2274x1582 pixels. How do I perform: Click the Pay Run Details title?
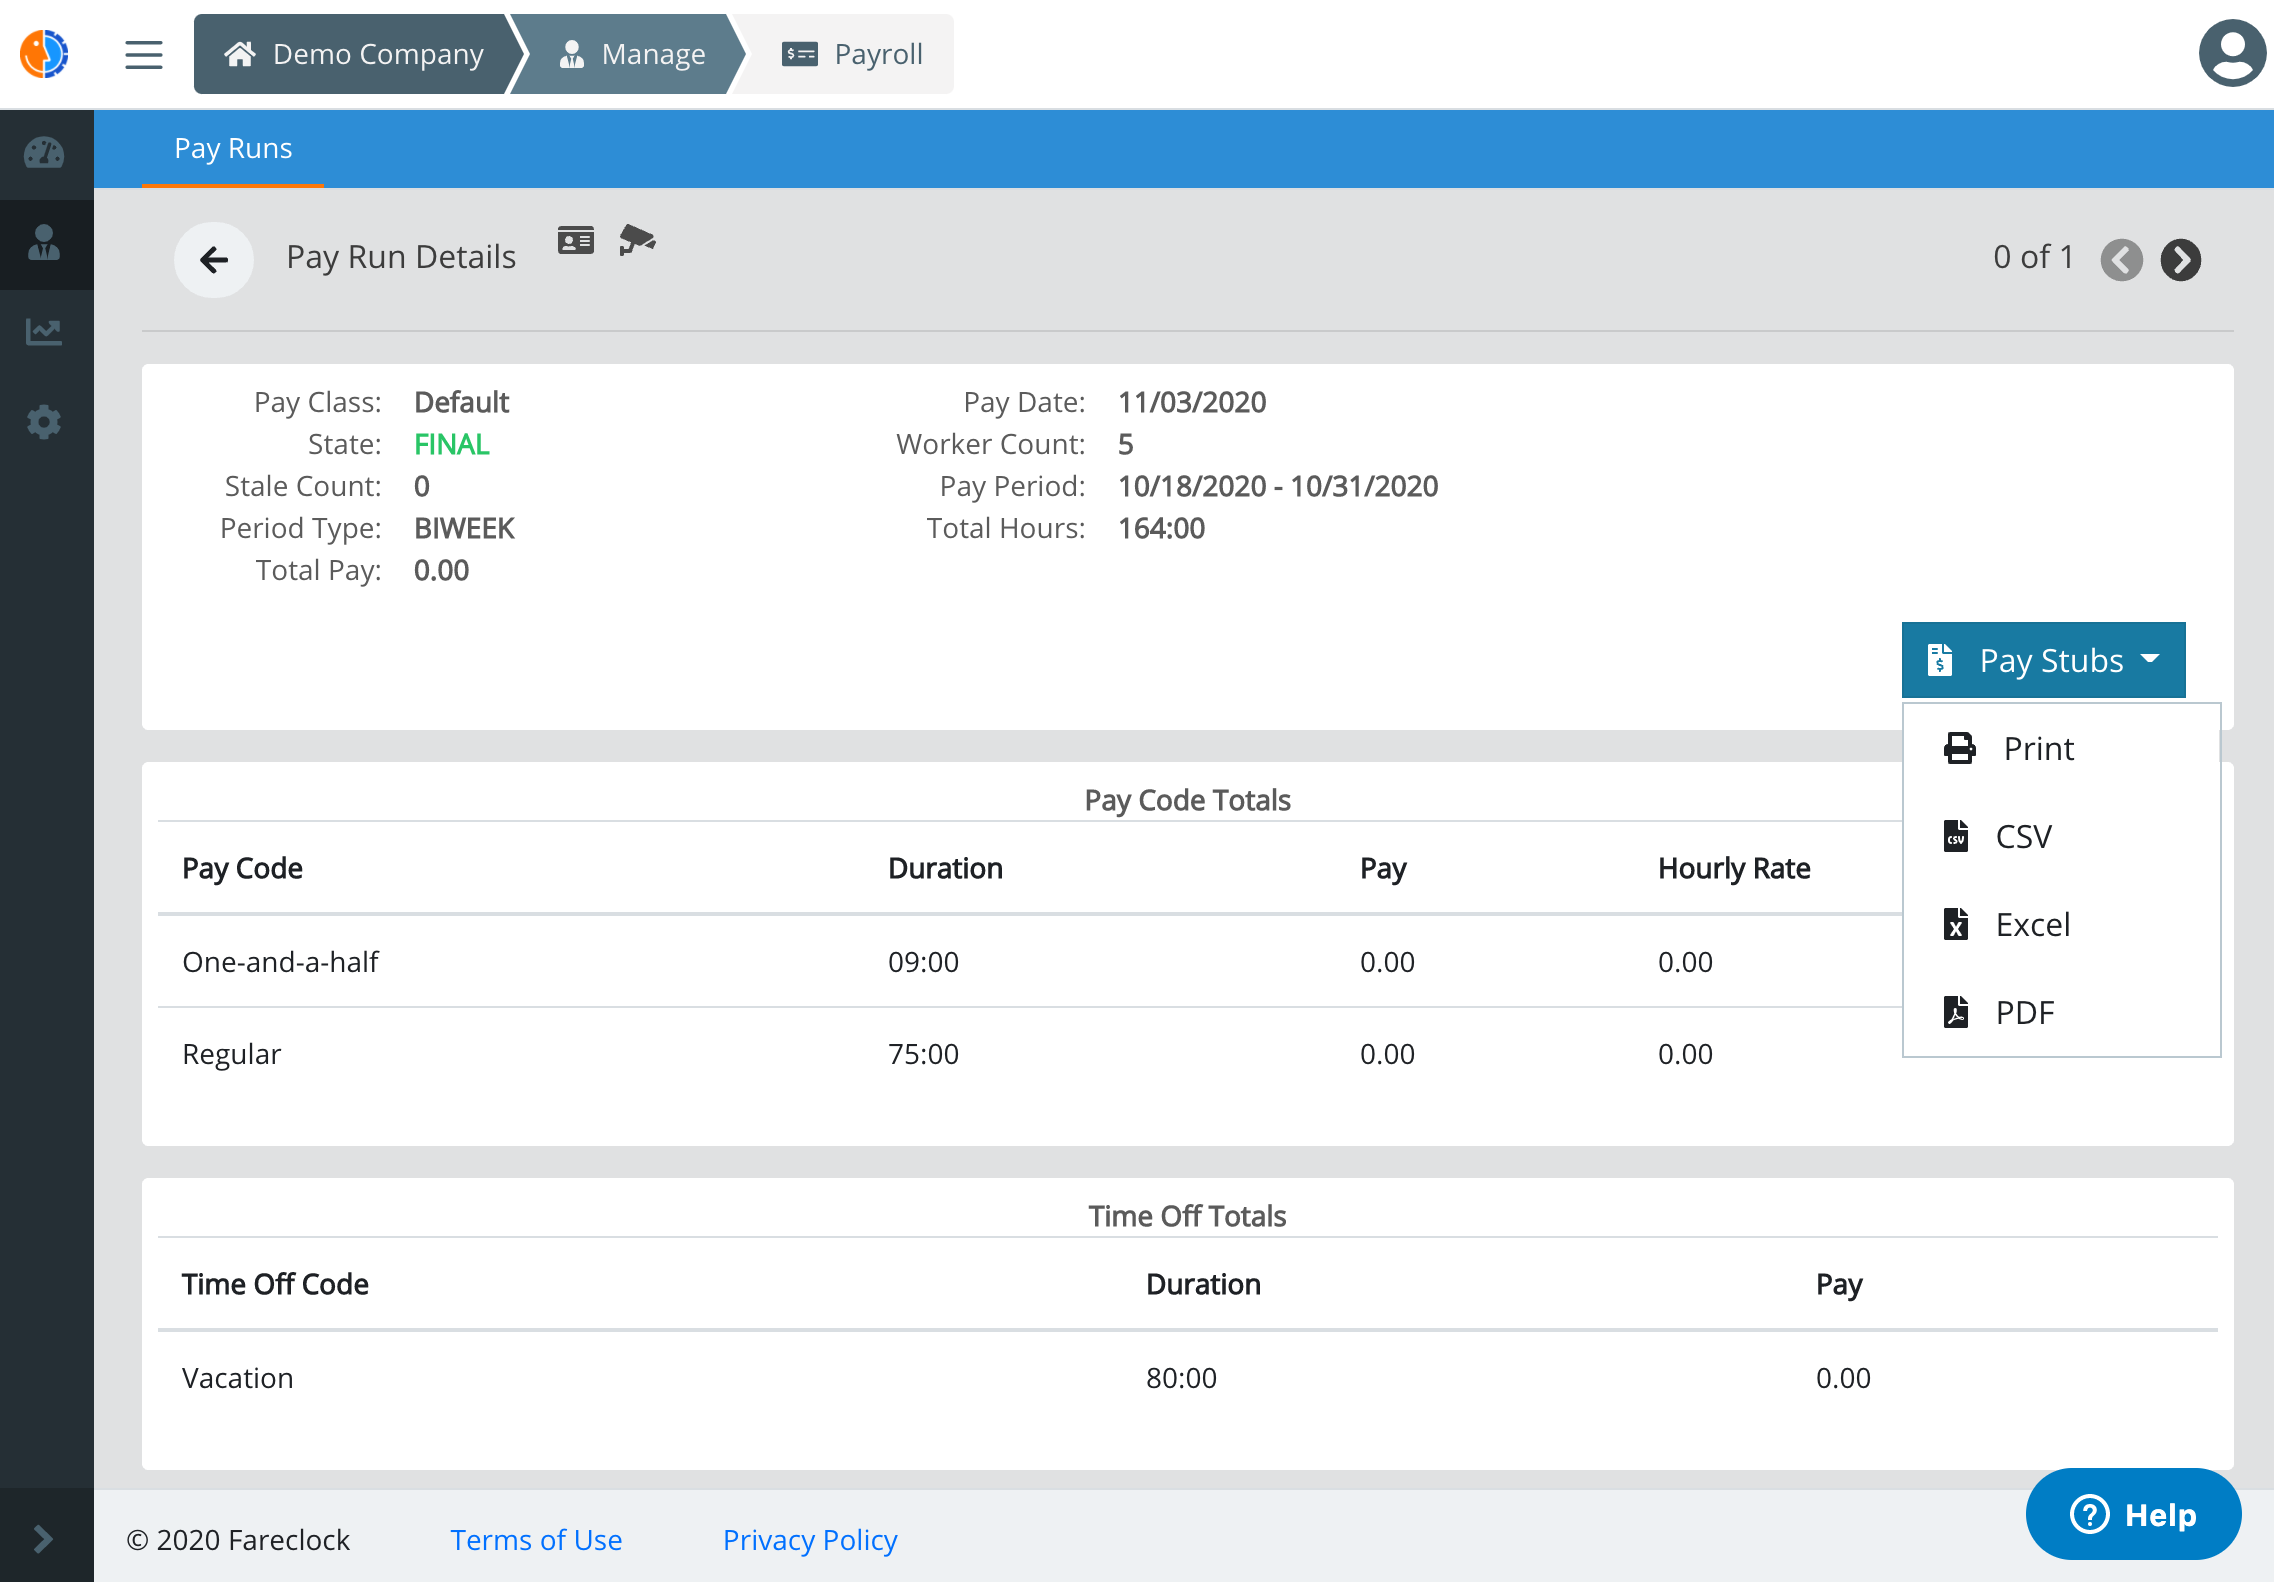pos(401,257)
